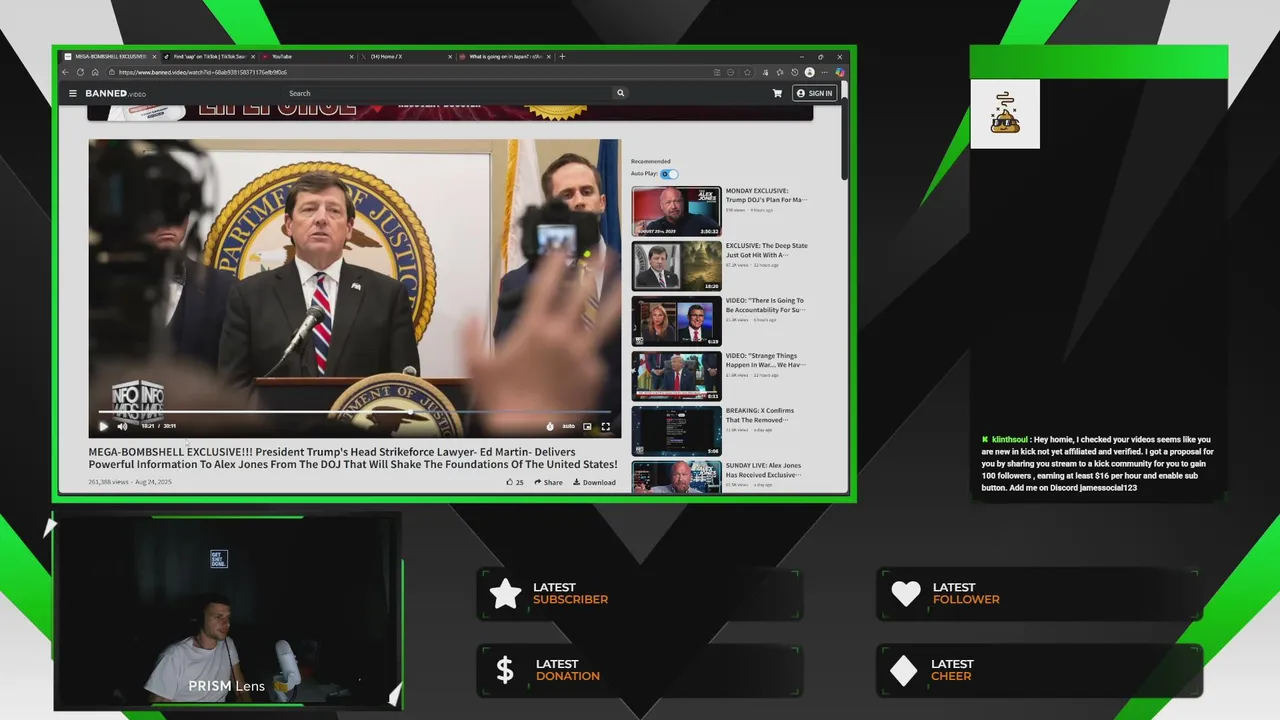Image resolution: width=1280 pixels, height=720 pixels.
Task: Click 'SUNDAY LIVE: Alex Jones' video title
Action: point(765,470)
